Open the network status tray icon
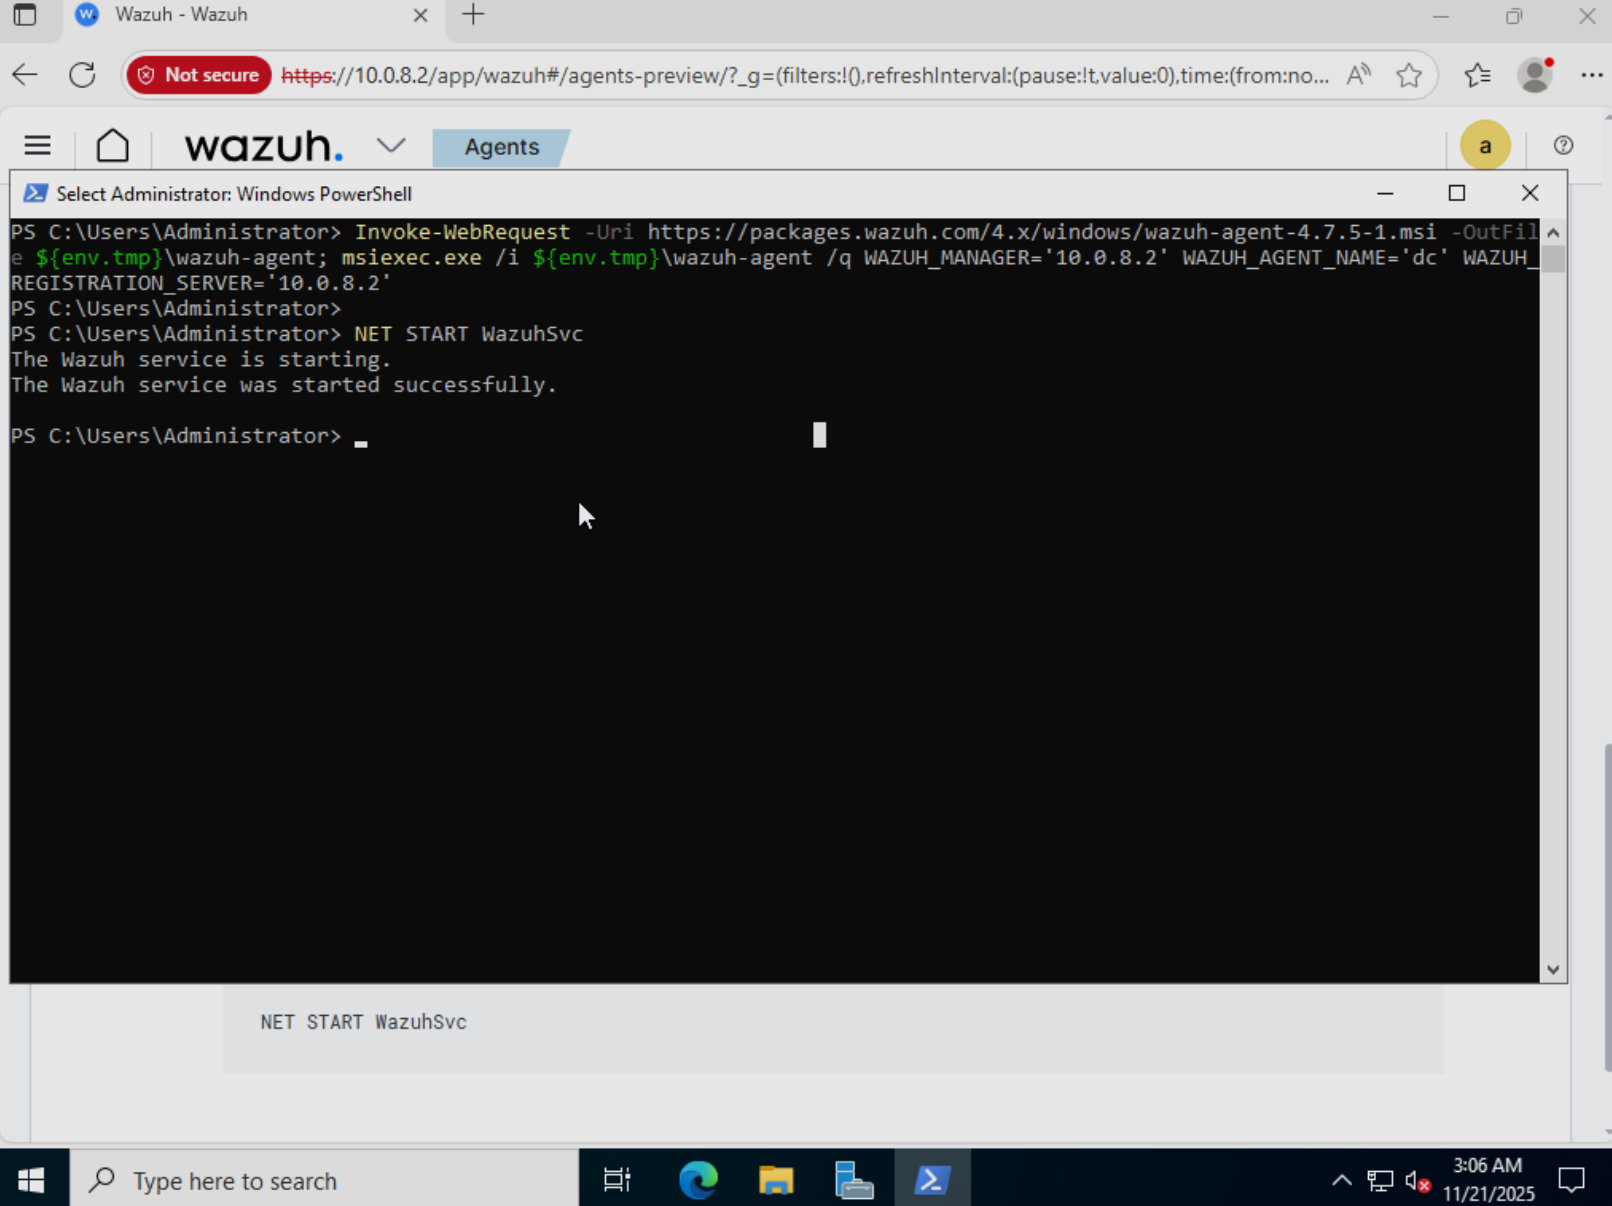Viewport: 1612px width, 1206px height. pyautogui.click(x=1380, y=1181)
